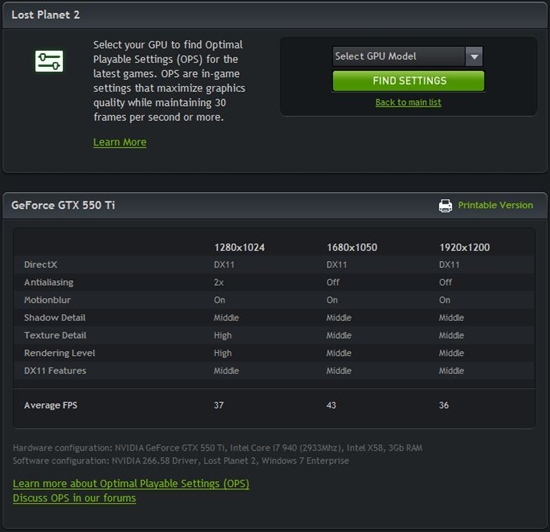Open Discuss OPS in our forums link
Screen dimensions: 550x532
(74, 498)
